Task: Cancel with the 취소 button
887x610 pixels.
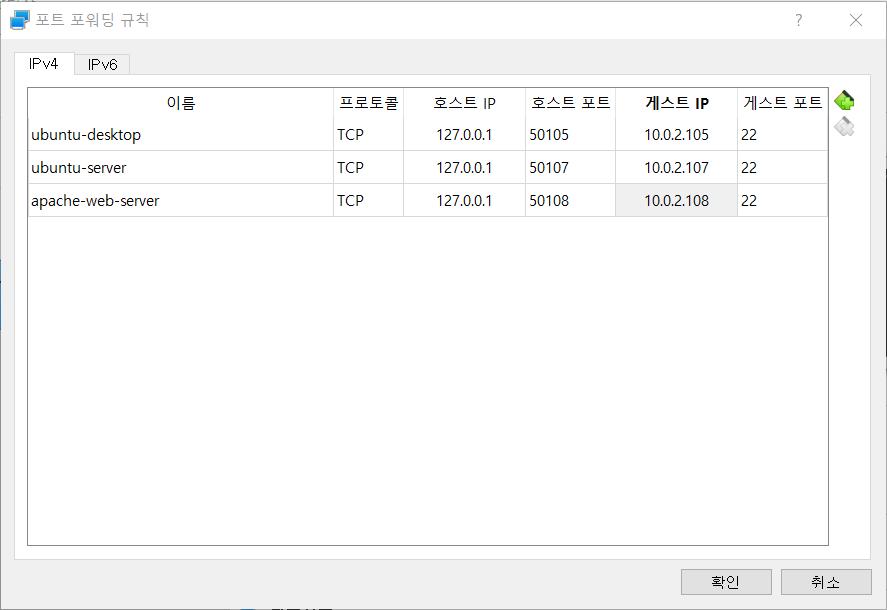Action: pos(826,582)
